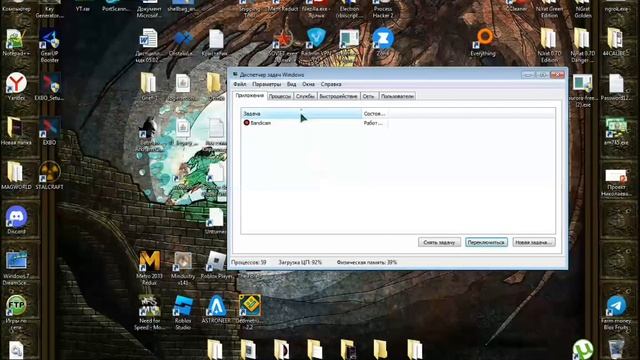The width and height of the screenshot is (640, 360).
Task: Open the Пользователи tab
Action: [397, 96]
